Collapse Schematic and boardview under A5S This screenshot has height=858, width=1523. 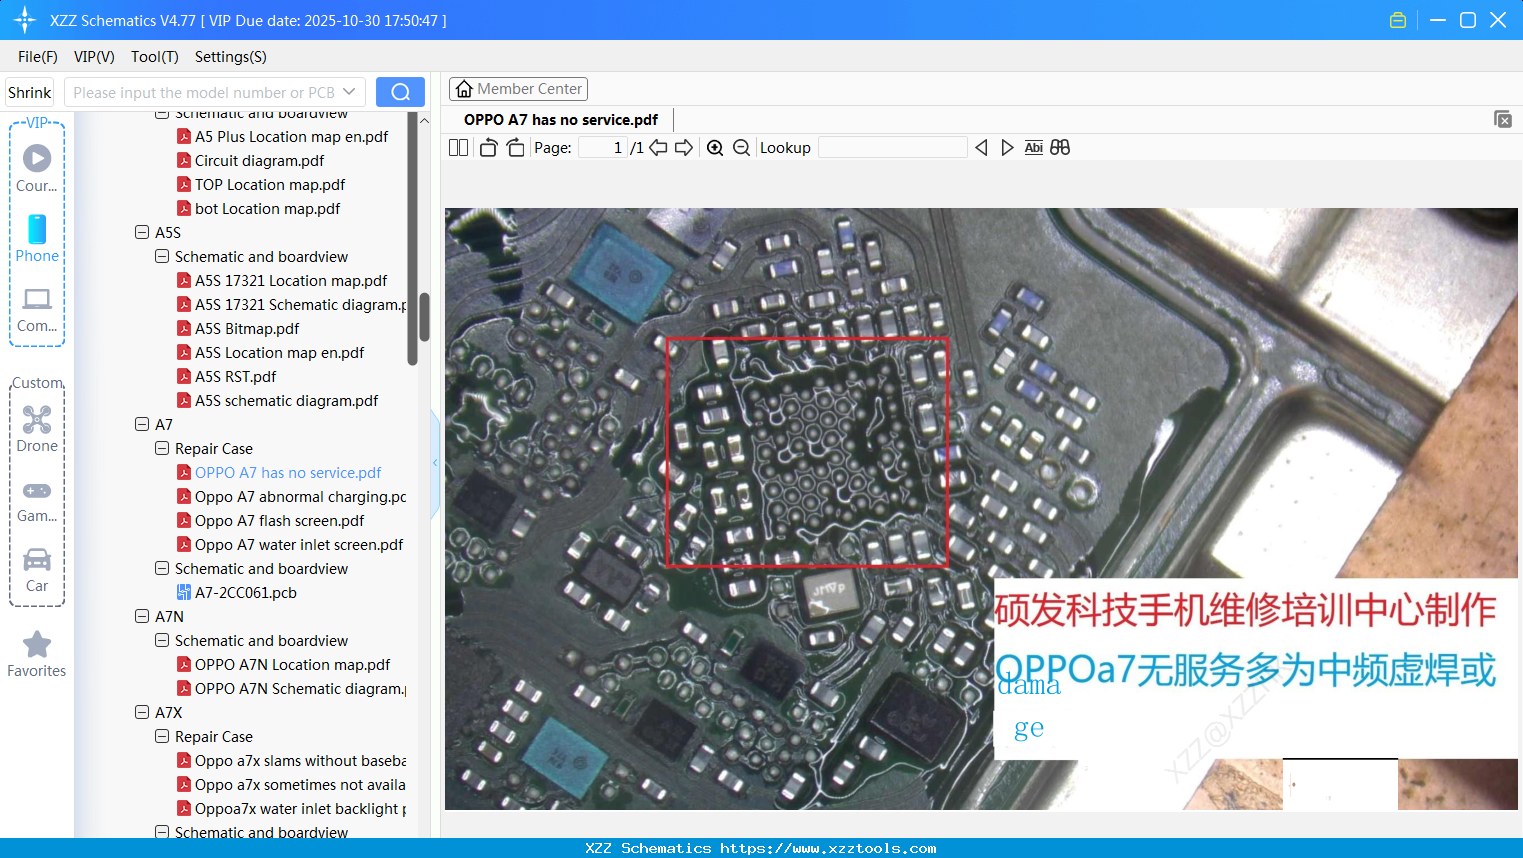pyautogui.click(x=162, y=256)
